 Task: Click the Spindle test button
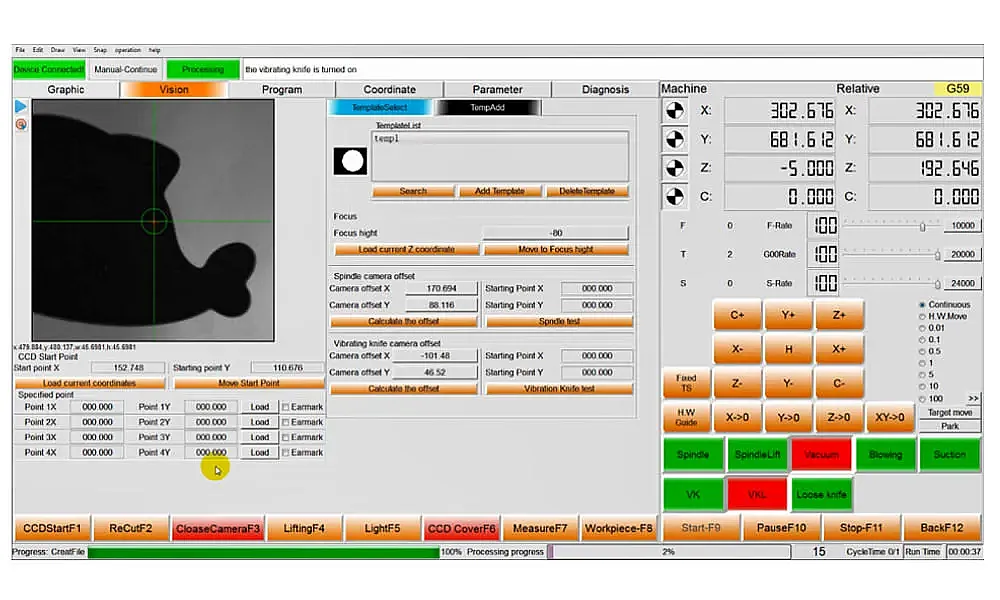[559, 321]
